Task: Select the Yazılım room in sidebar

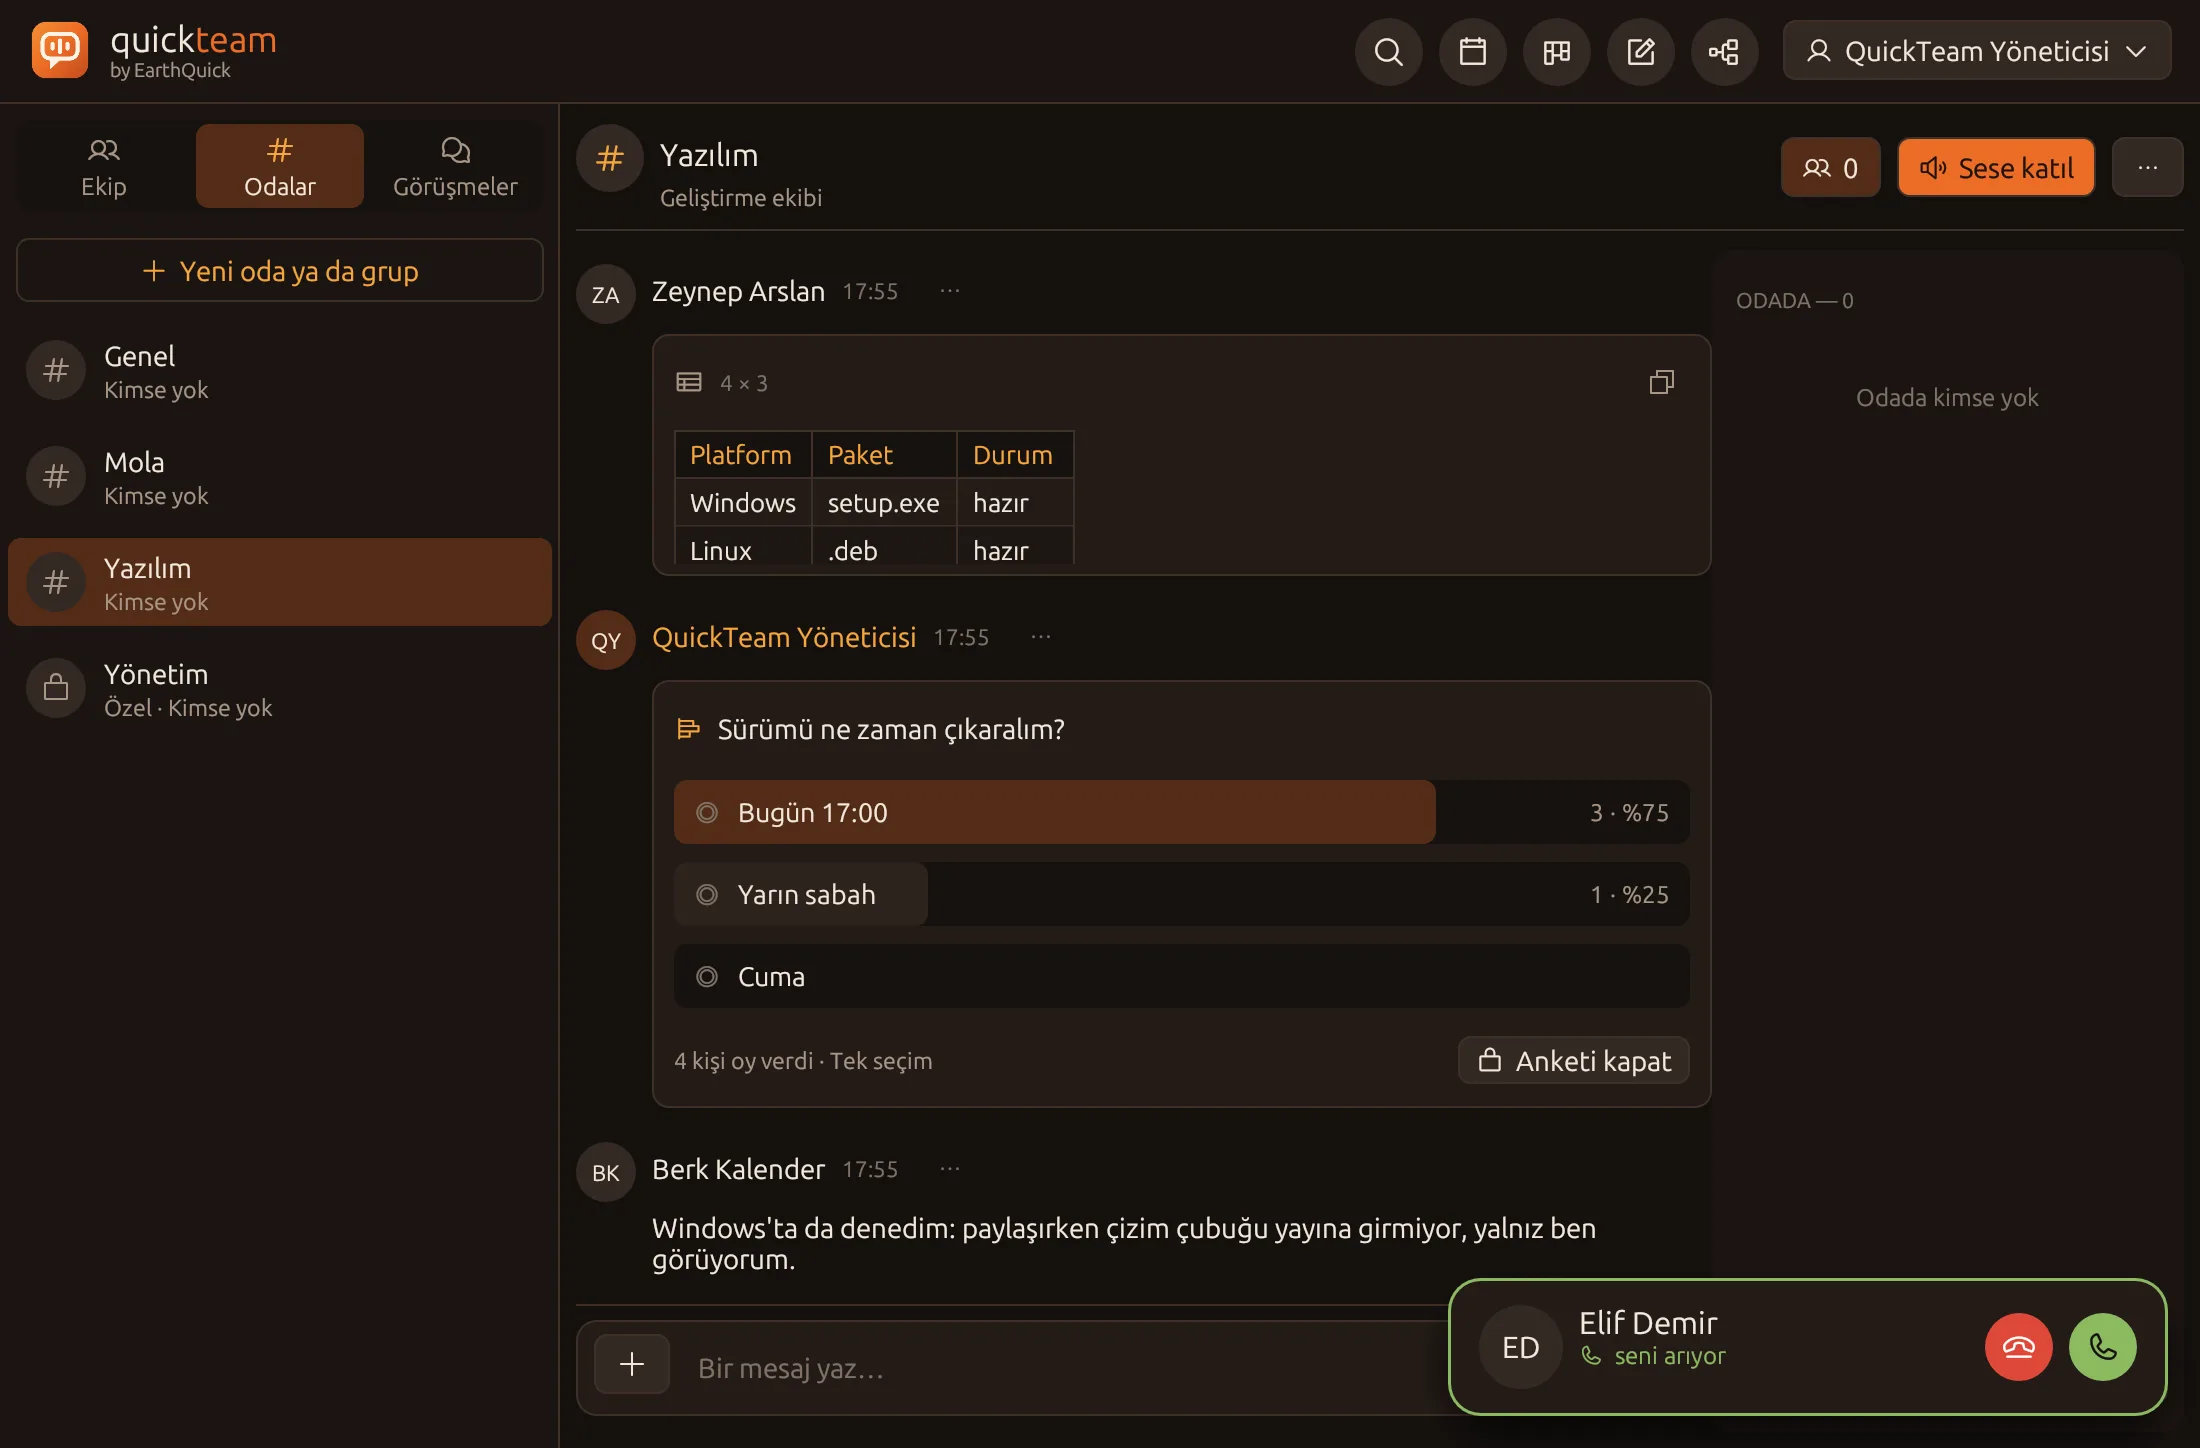Action: click(x=279, y=583)
